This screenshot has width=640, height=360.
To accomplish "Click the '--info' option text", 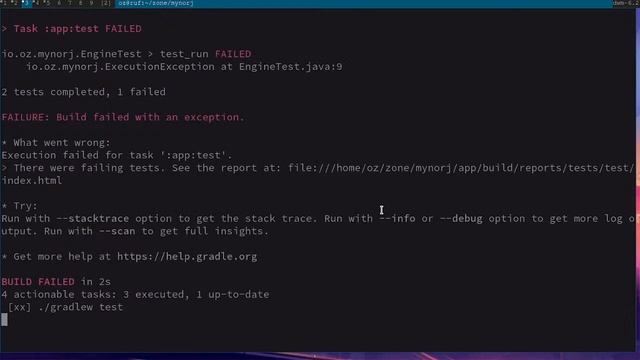I will point(397,218).
